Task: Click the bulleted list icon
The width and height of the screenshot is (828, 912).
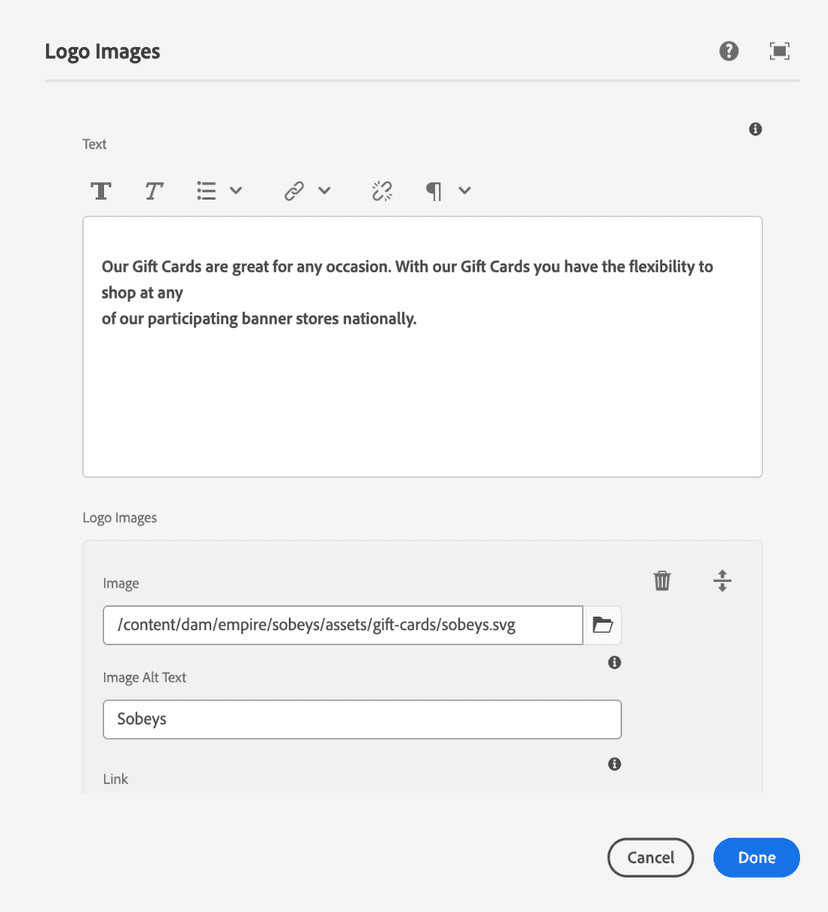Action: (207, 191)
